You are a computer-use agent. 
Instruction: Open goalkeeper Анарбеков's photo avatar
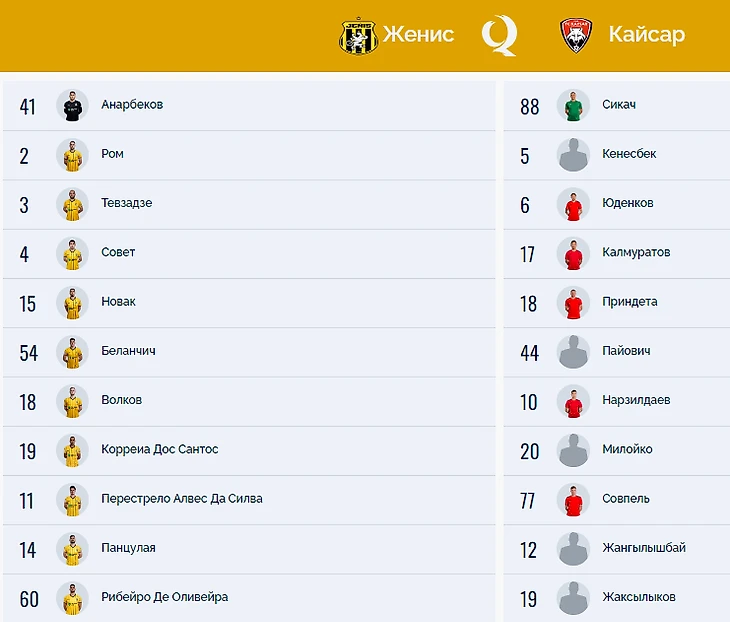(72, 106)
